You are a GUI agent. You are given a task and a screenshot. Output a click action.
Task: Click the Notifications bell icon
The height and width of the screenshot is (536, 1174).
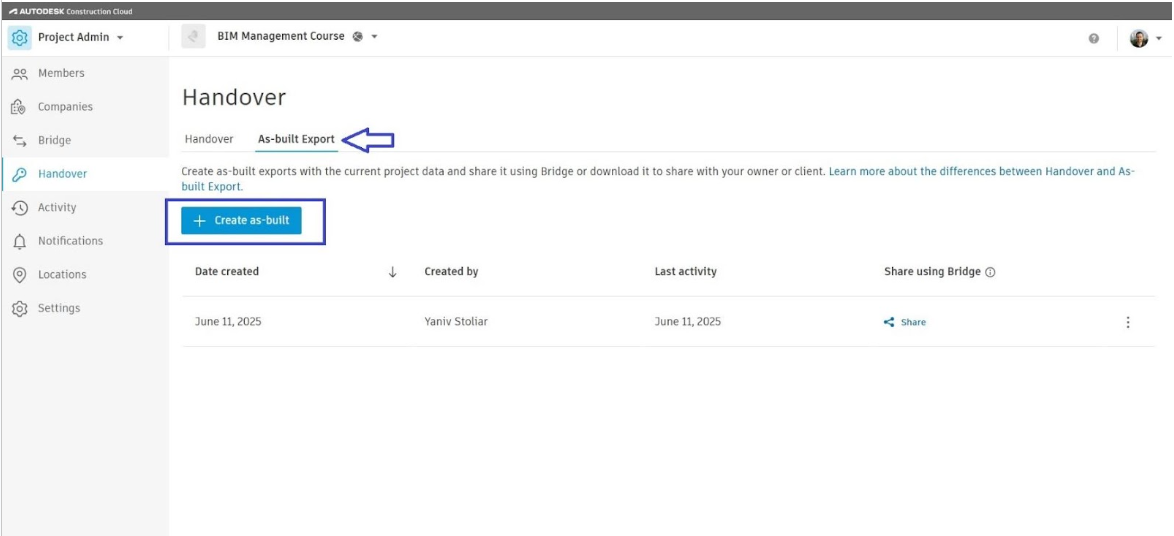tap(18, 241)
